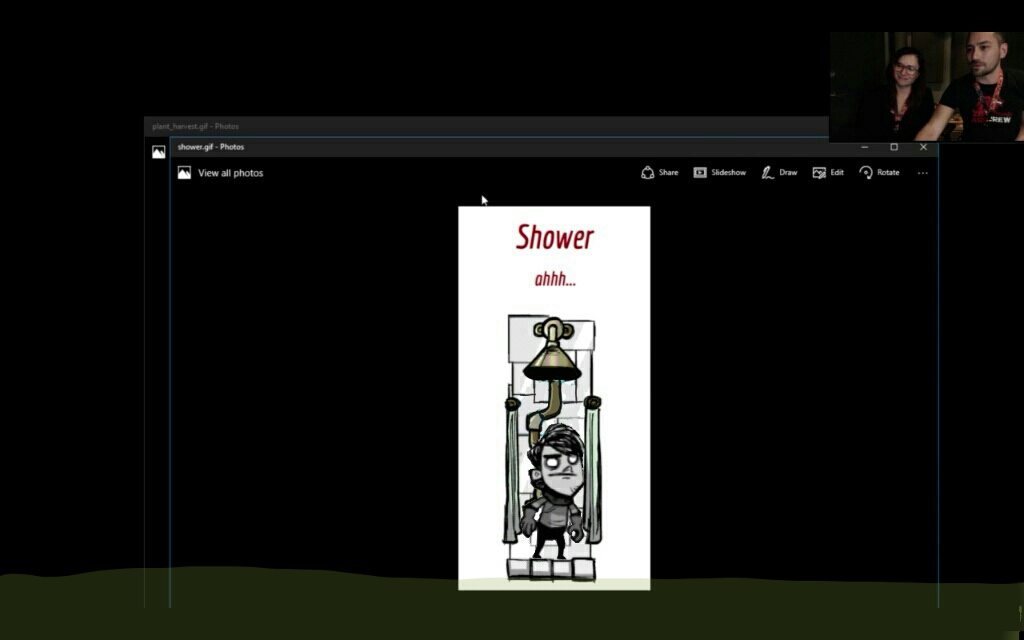Click the shower.gif image in the viewer
This screenshot has width=1024, height=640.
[554, 398]
